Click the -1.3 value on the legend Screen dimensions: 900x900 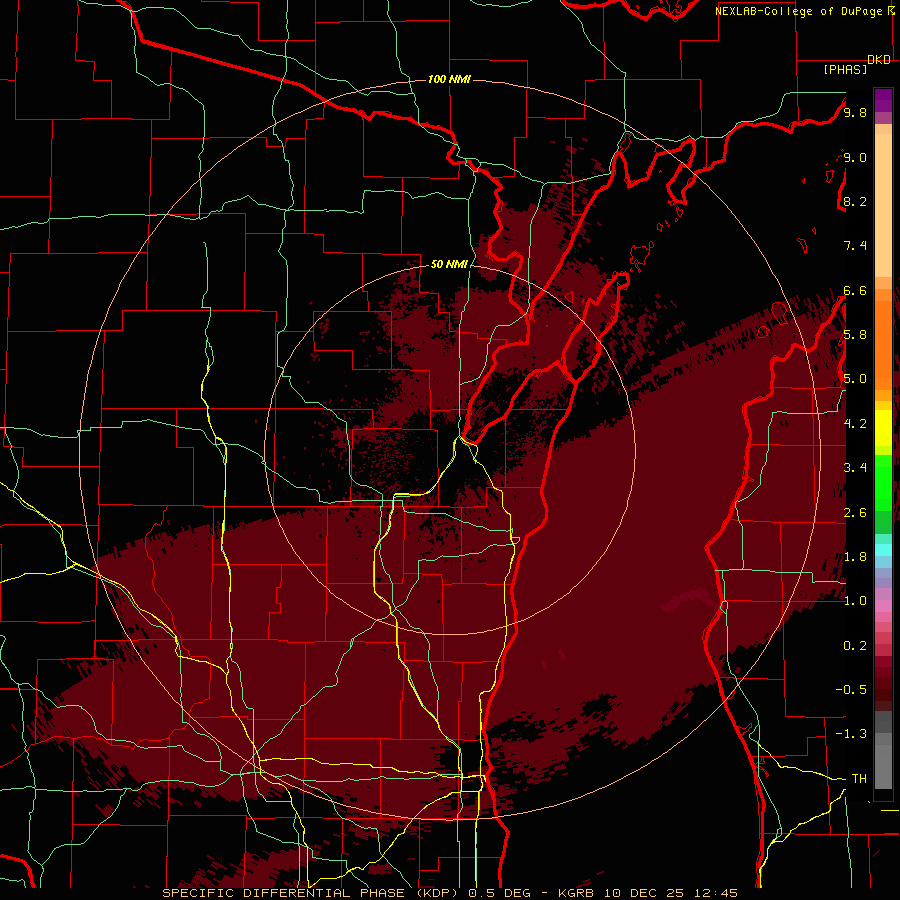tap(851, 734)
